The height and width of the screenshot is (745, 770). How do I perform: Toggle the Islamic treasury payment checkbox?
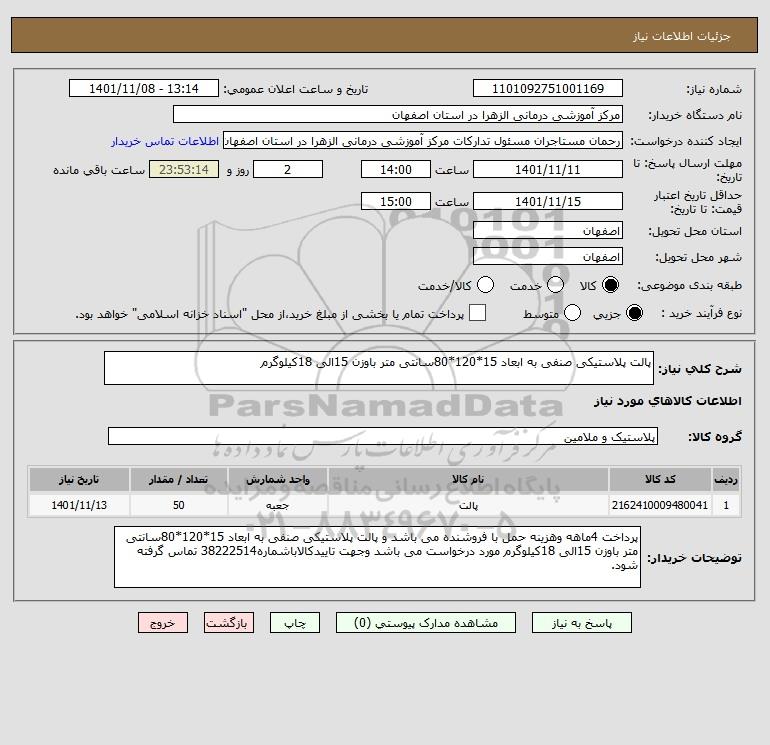(477, 313)
